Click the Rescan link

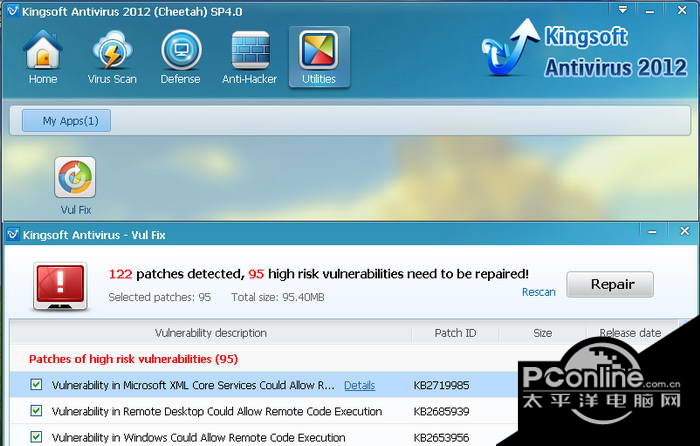click(539, 292)
